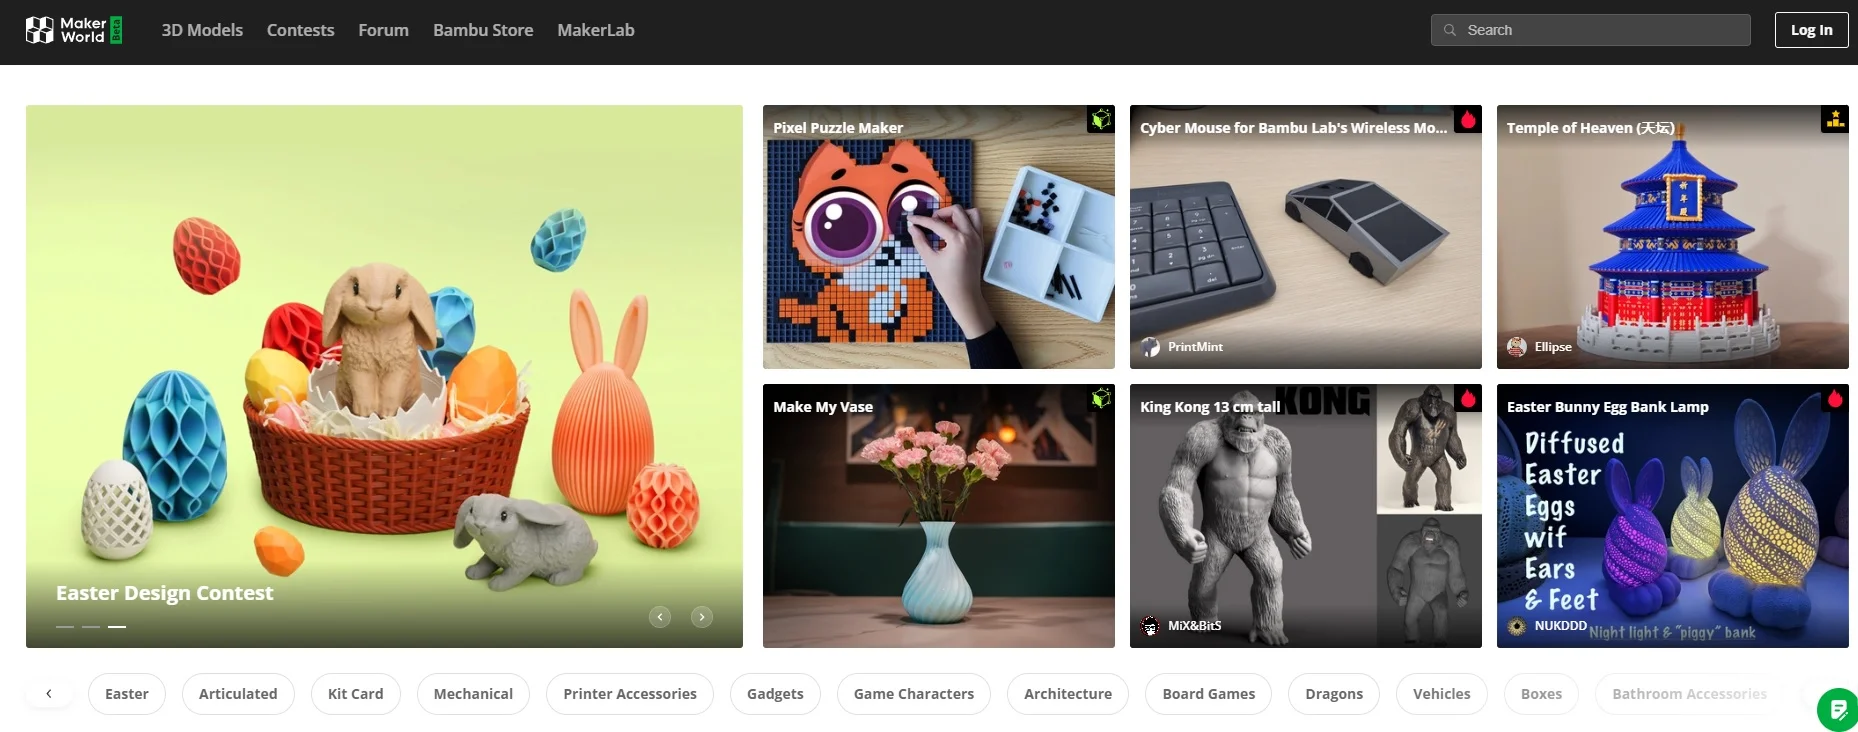The height and width of the screenshot is (732, 1858).
Task: Select the Mechanical category tag
Action: [473, 694]
